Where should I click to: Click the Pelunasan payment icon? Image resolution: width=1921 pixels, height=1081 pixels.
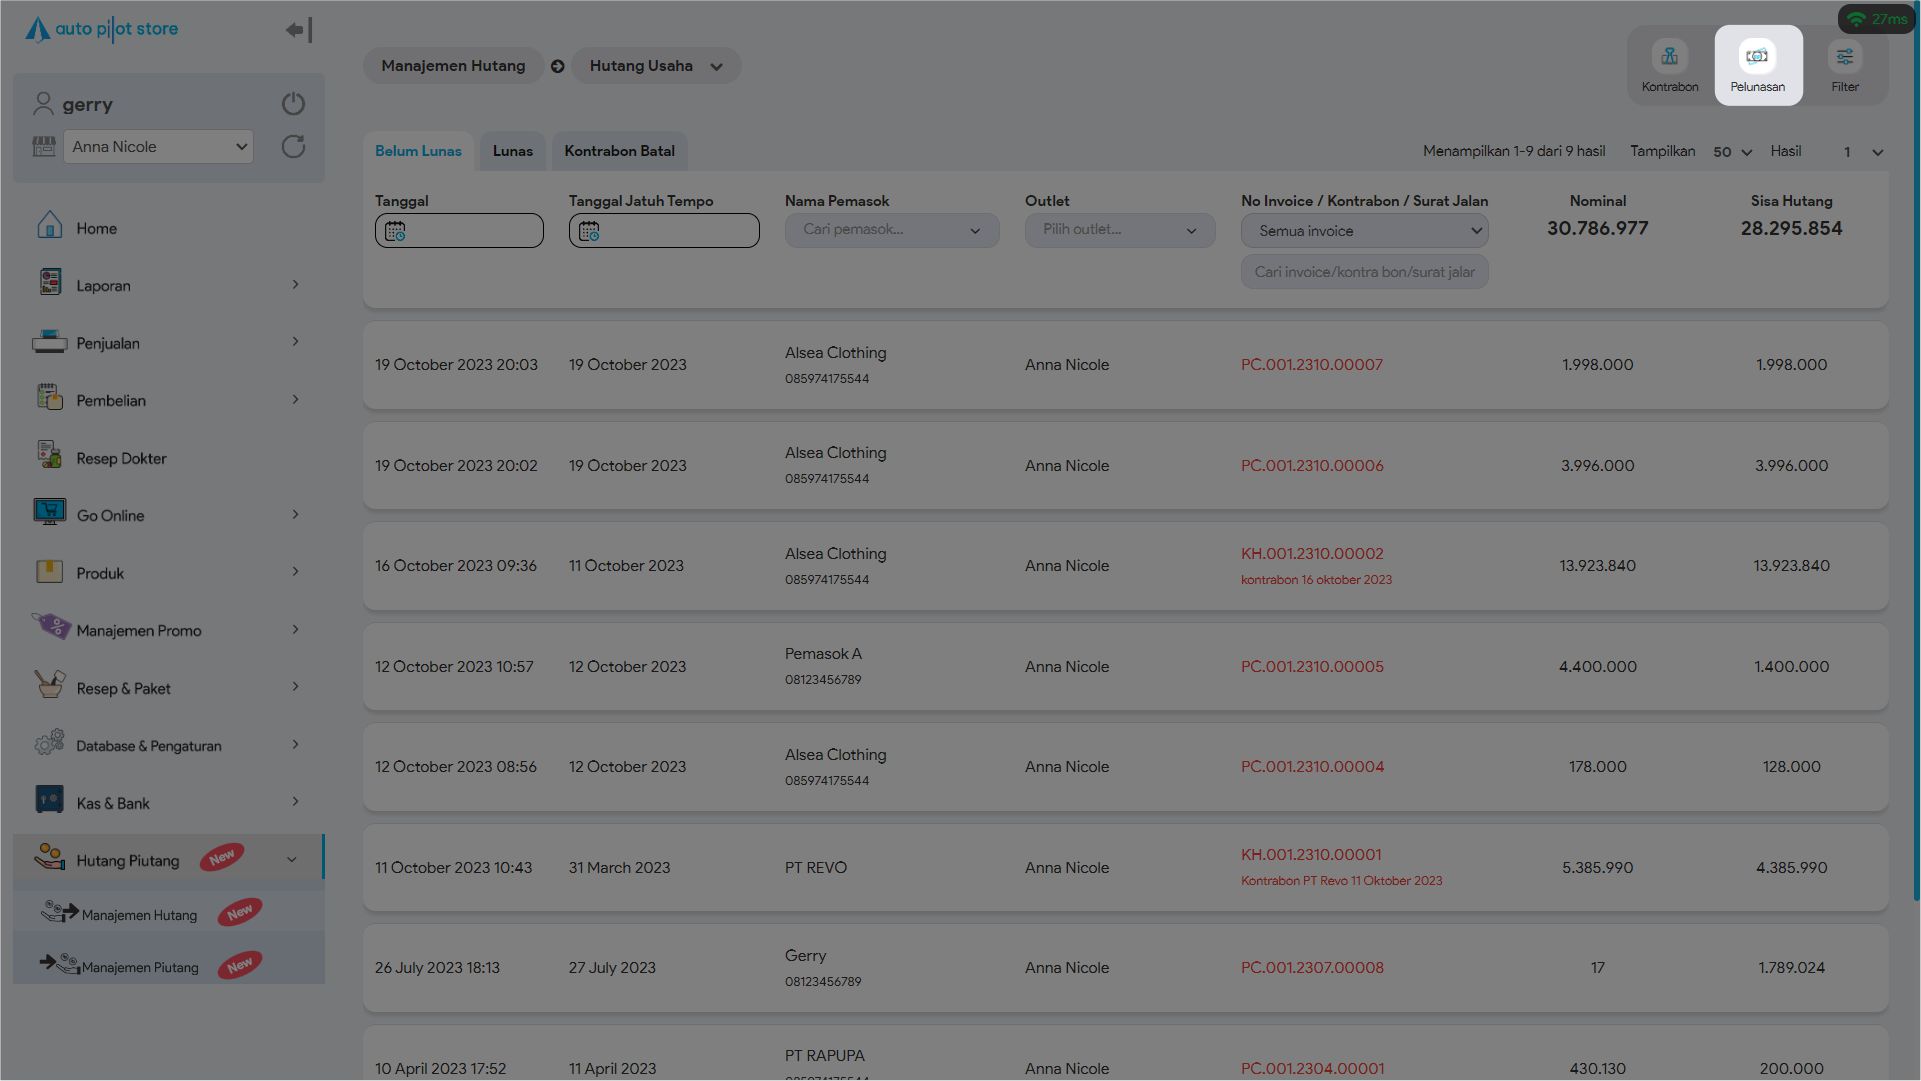click(x=1757, y=57)
